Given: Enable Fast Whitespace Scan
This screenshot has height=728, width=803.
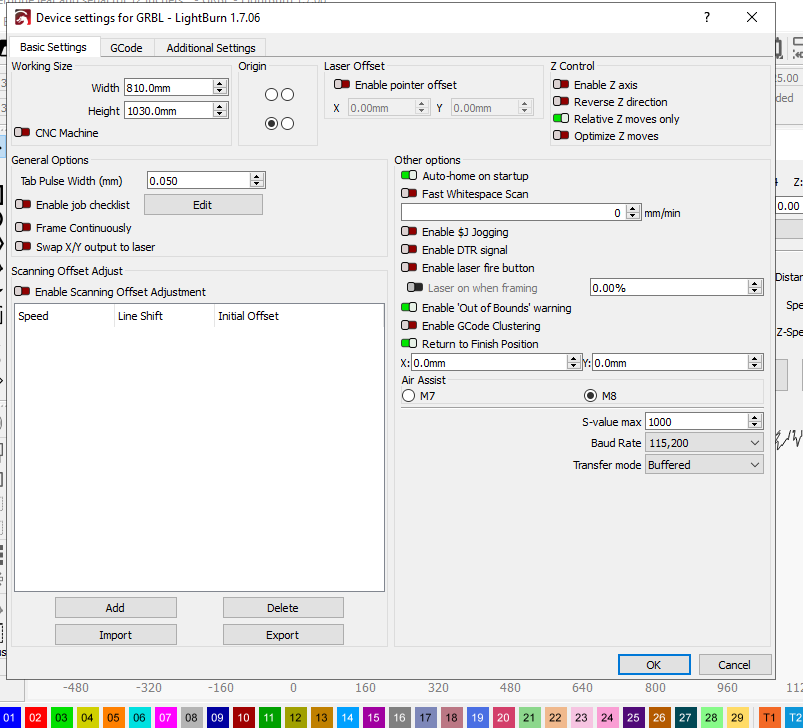Looking at the screenshot, I should pyautogui.click(x=409, y=194).
